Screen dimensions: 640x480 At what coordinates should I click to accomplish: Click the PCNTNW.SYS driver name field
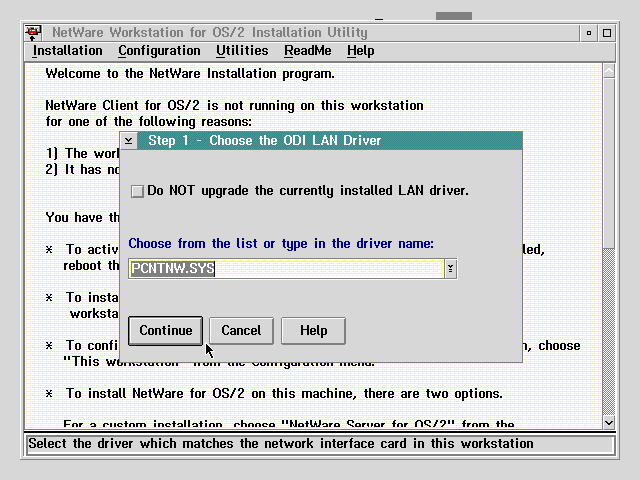286,269
